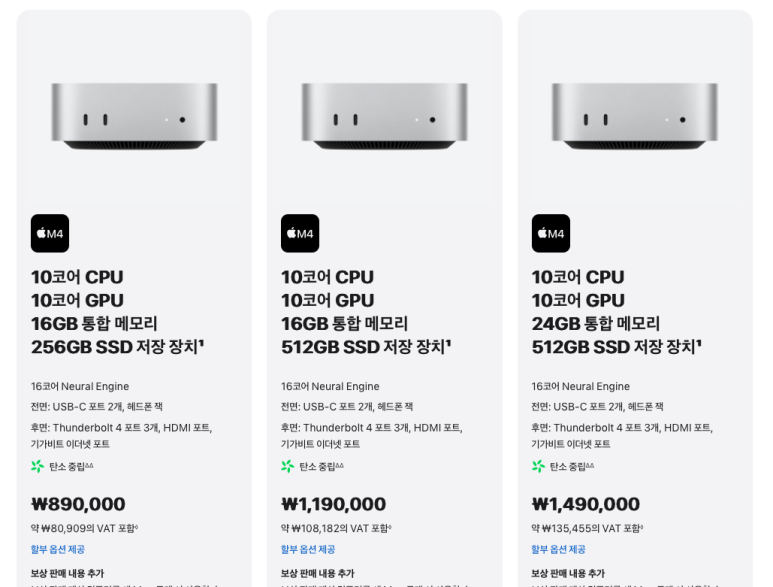Open 할부 옵션 제공 link under ₩890,000
773x587 pixels.
coord(58,549)
